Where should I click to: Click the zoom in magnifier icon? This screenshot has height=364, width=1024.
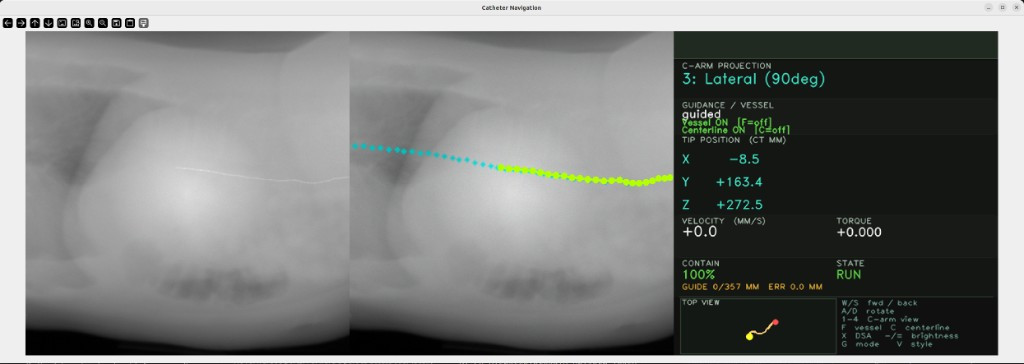point(89,23)
